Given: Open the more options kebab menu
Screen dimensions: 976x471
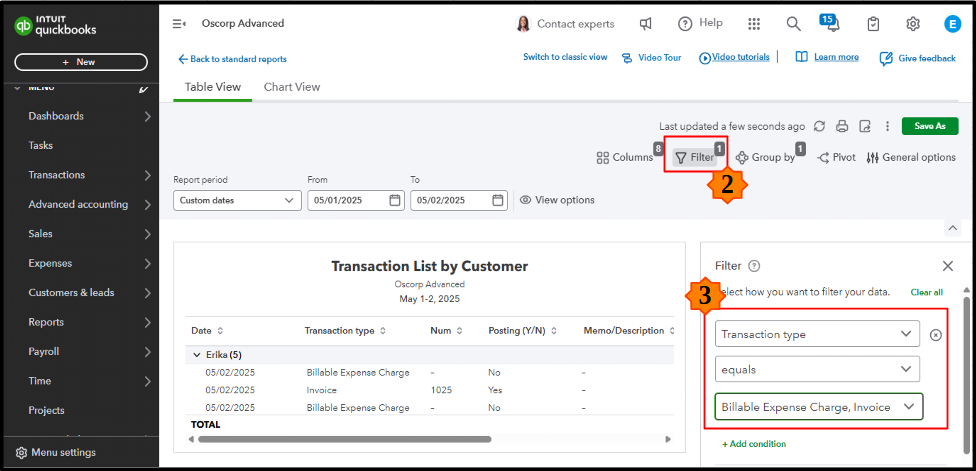Looking at the screenshot, I should click(888, 126).
